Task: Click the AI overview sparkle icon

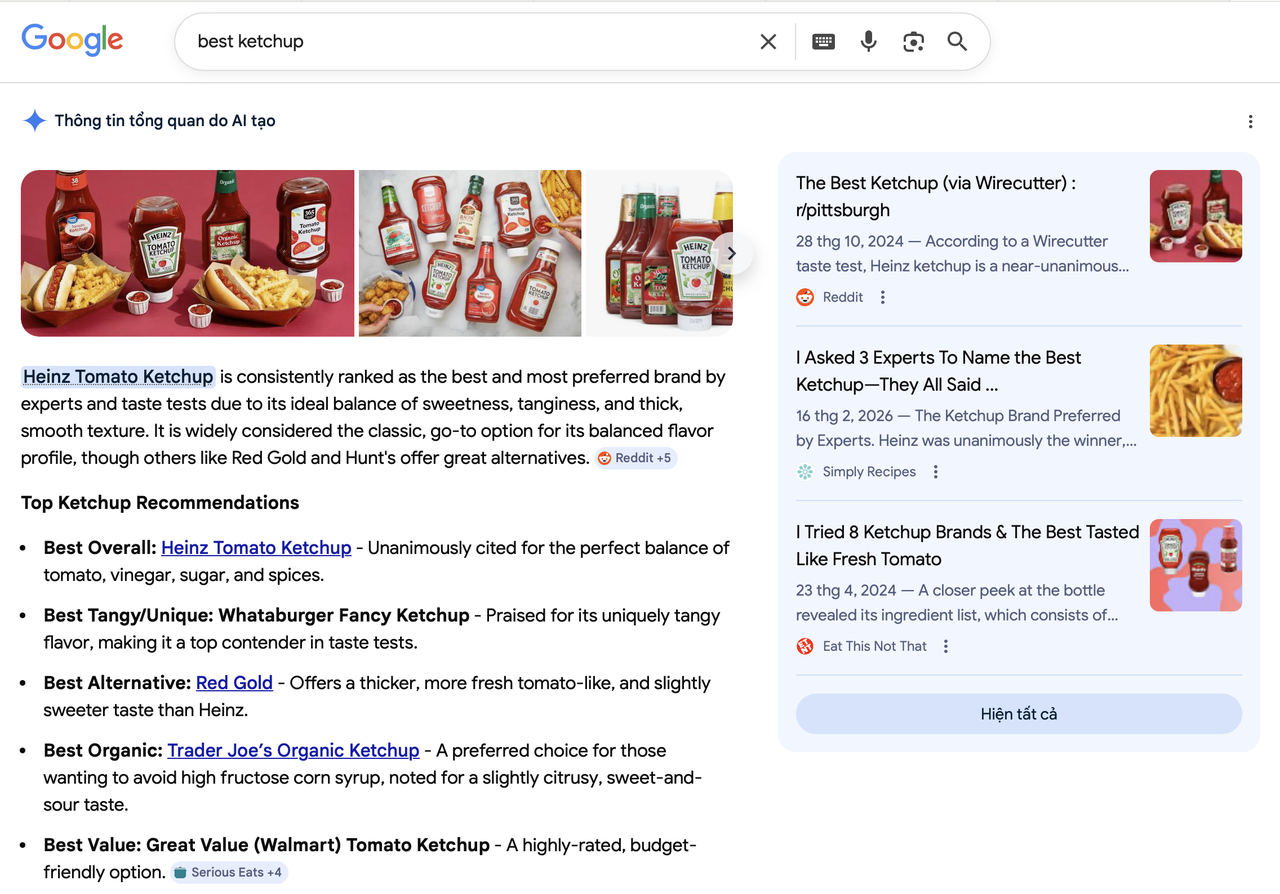Action: (35, 121)
